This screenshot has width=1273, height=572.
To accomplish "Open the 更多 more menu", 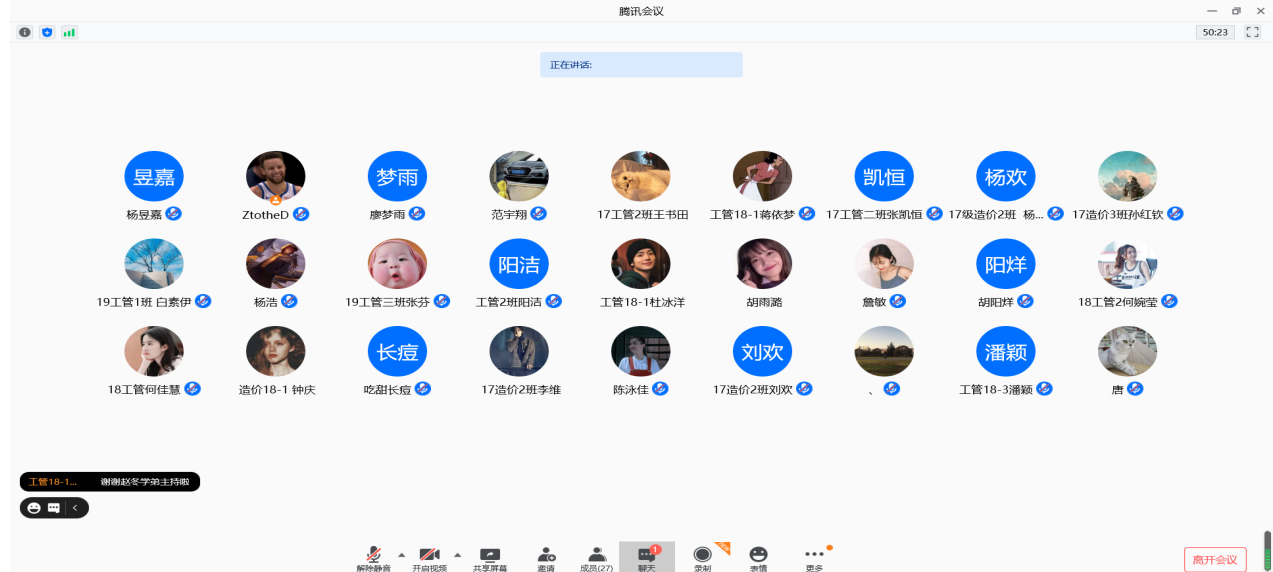I will pyautogui.click(x=814, y=557).
